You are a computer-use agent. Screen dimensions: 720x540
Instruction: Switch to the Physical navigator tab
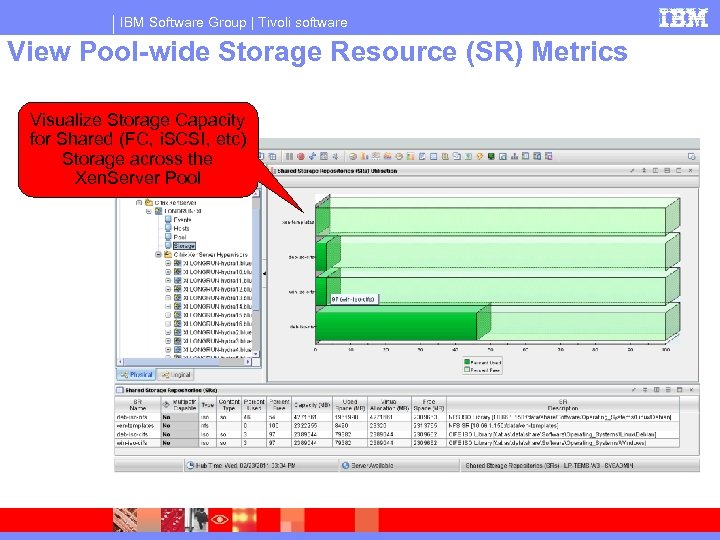click(136, 375)
